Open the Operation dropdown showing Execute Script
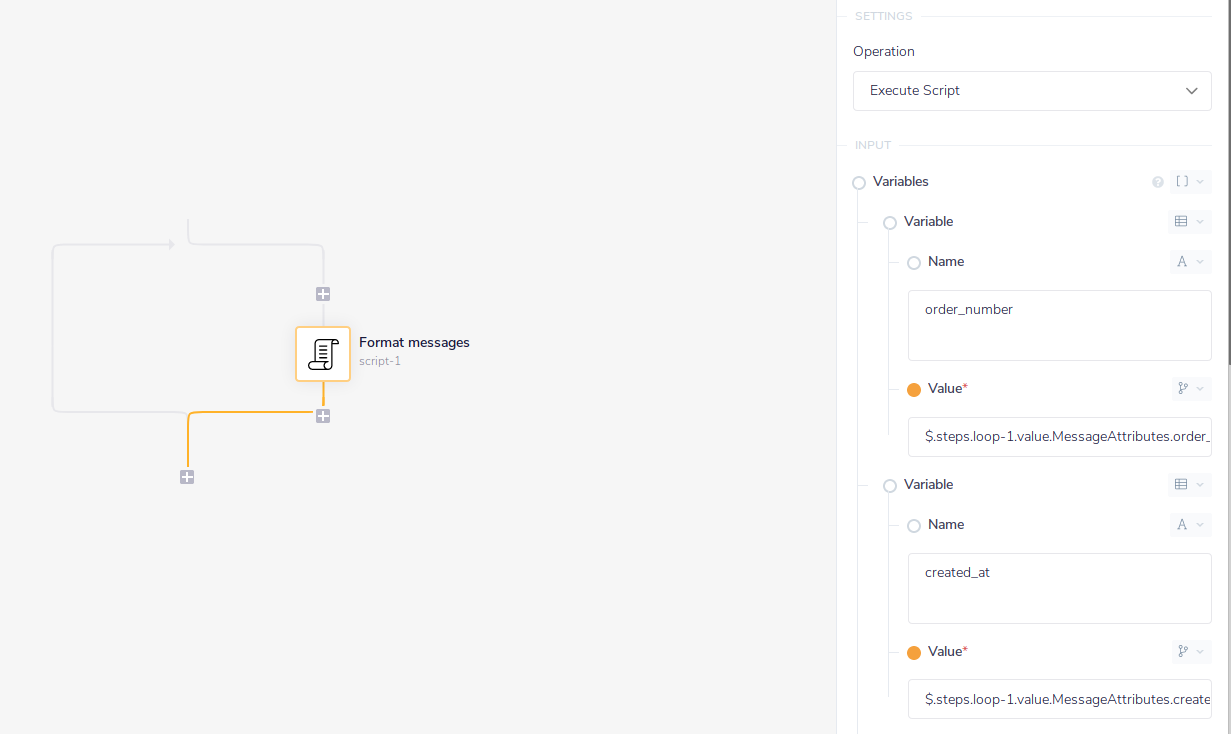The height and width of the screenshot is (734, 1231). tap(1032, 91)
